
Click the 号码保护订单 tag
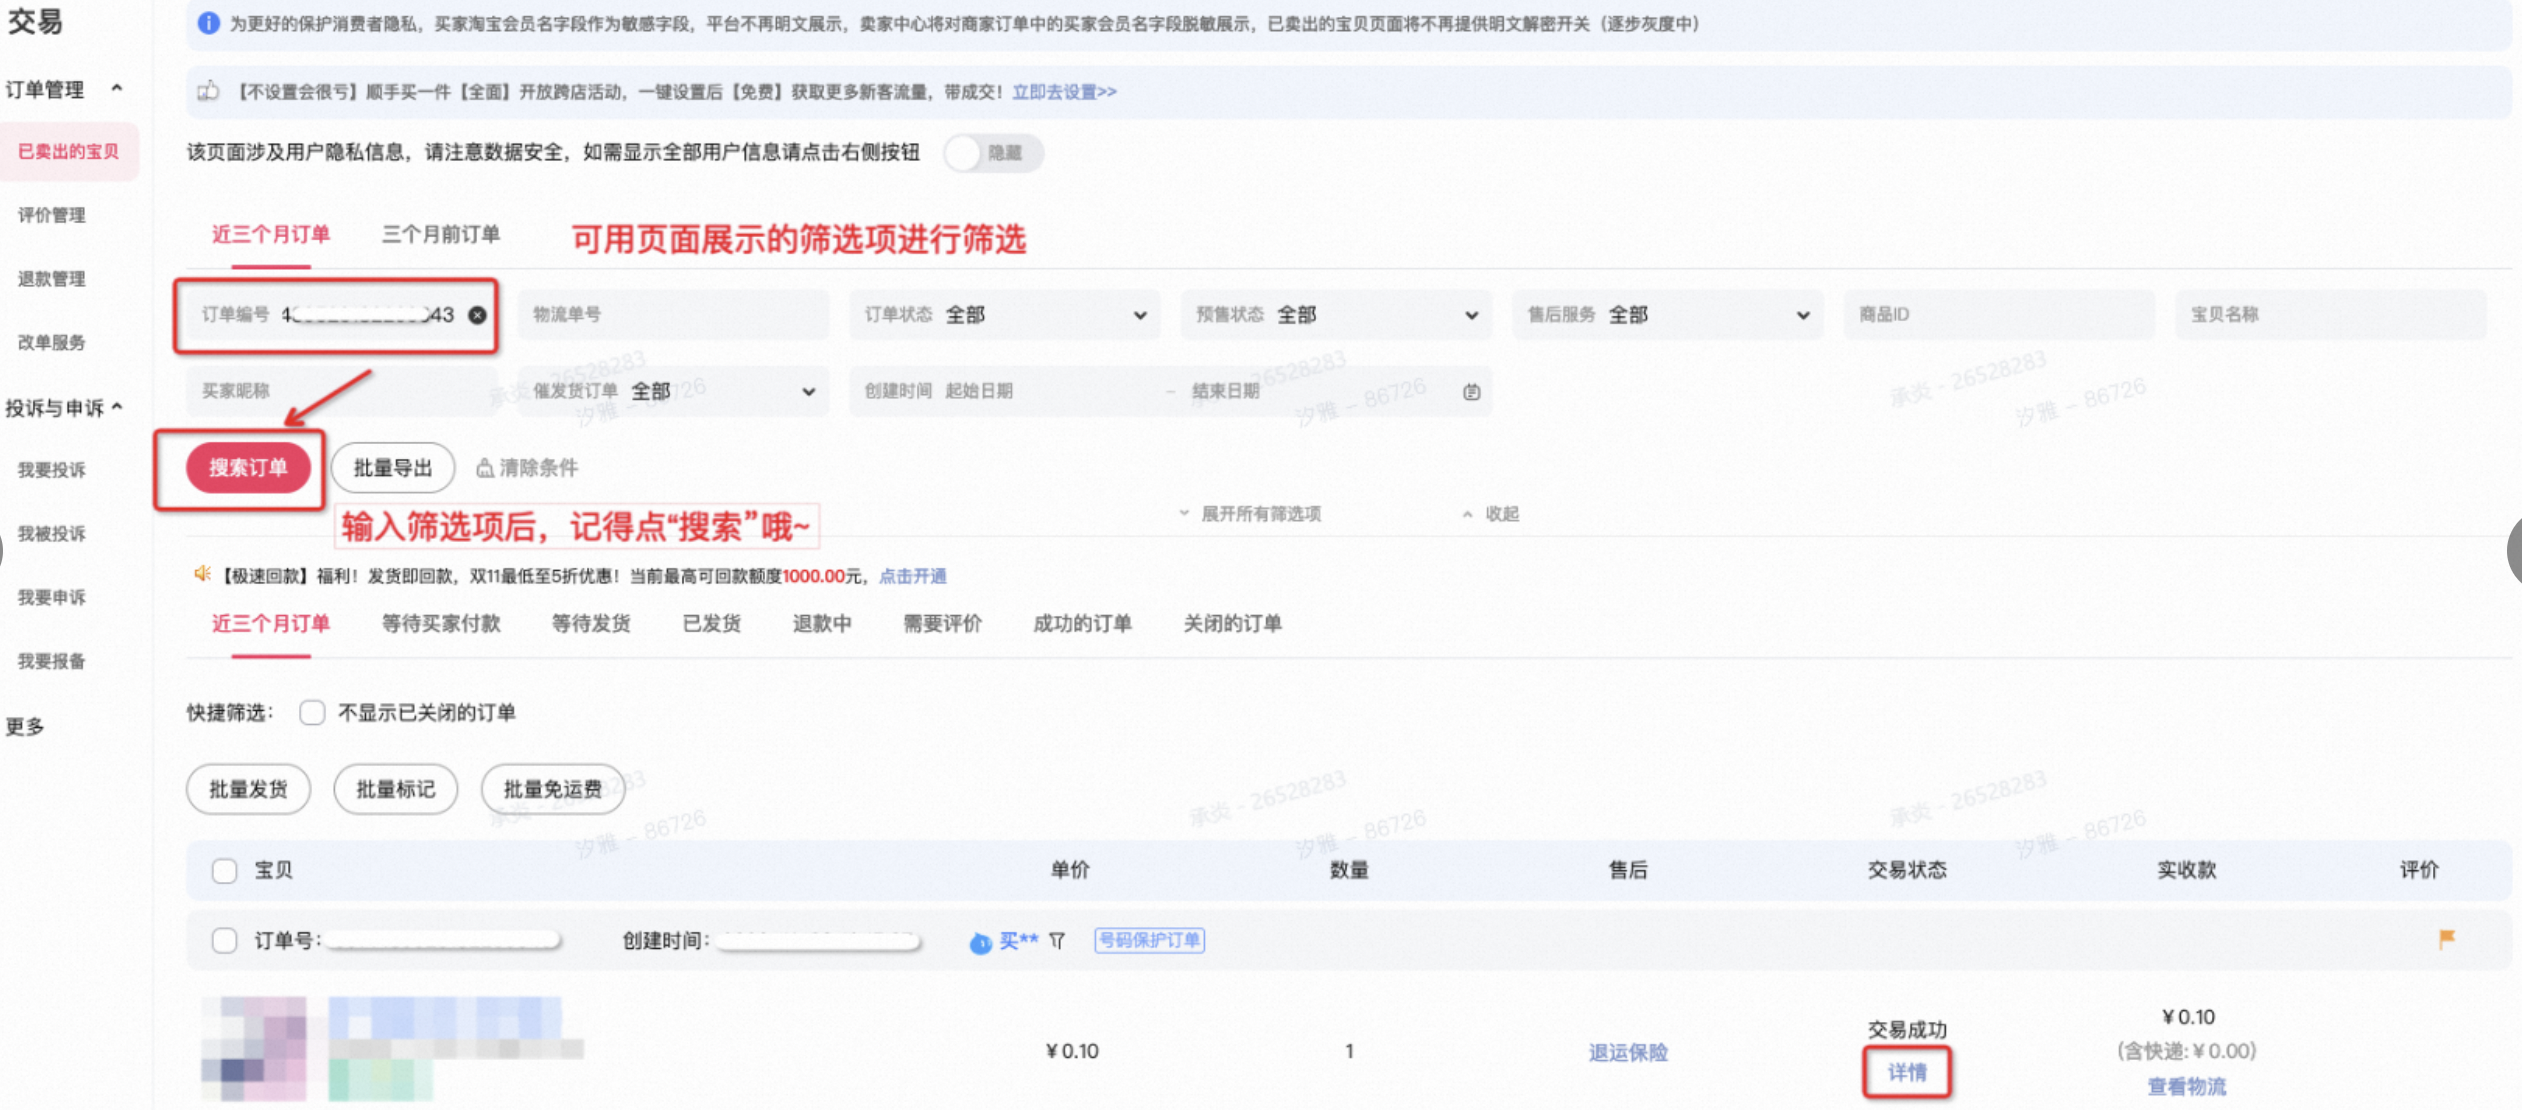pos(1149,940)
